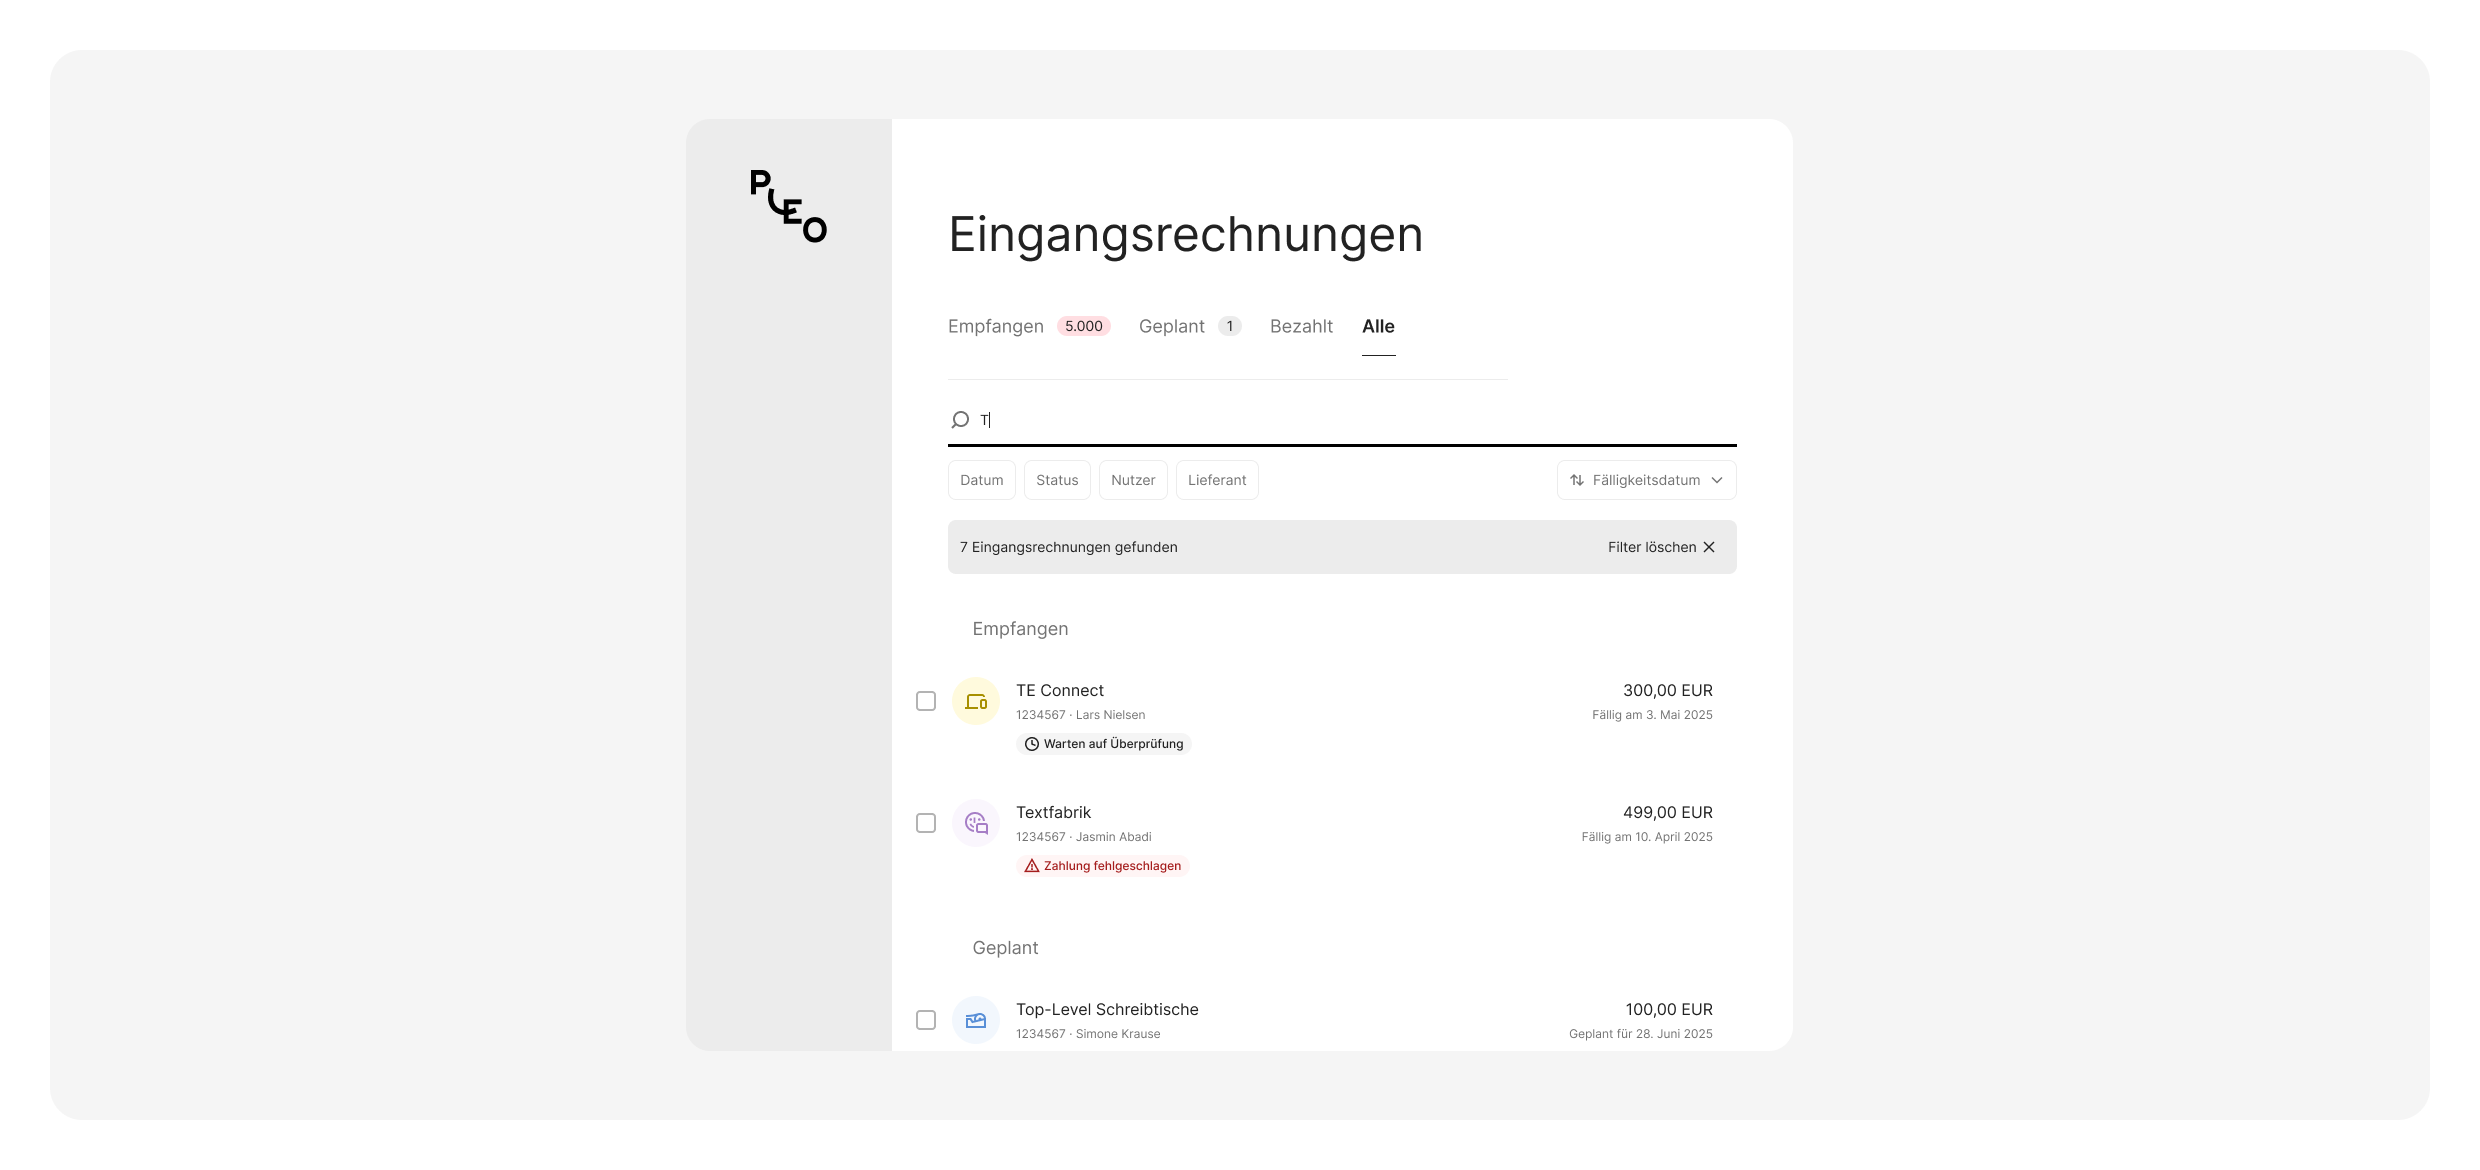Click inside the search input field
Image resolution: width=2480 pixels, height=1170 pixels.
pyautogui.click(x=1200, y=419)
